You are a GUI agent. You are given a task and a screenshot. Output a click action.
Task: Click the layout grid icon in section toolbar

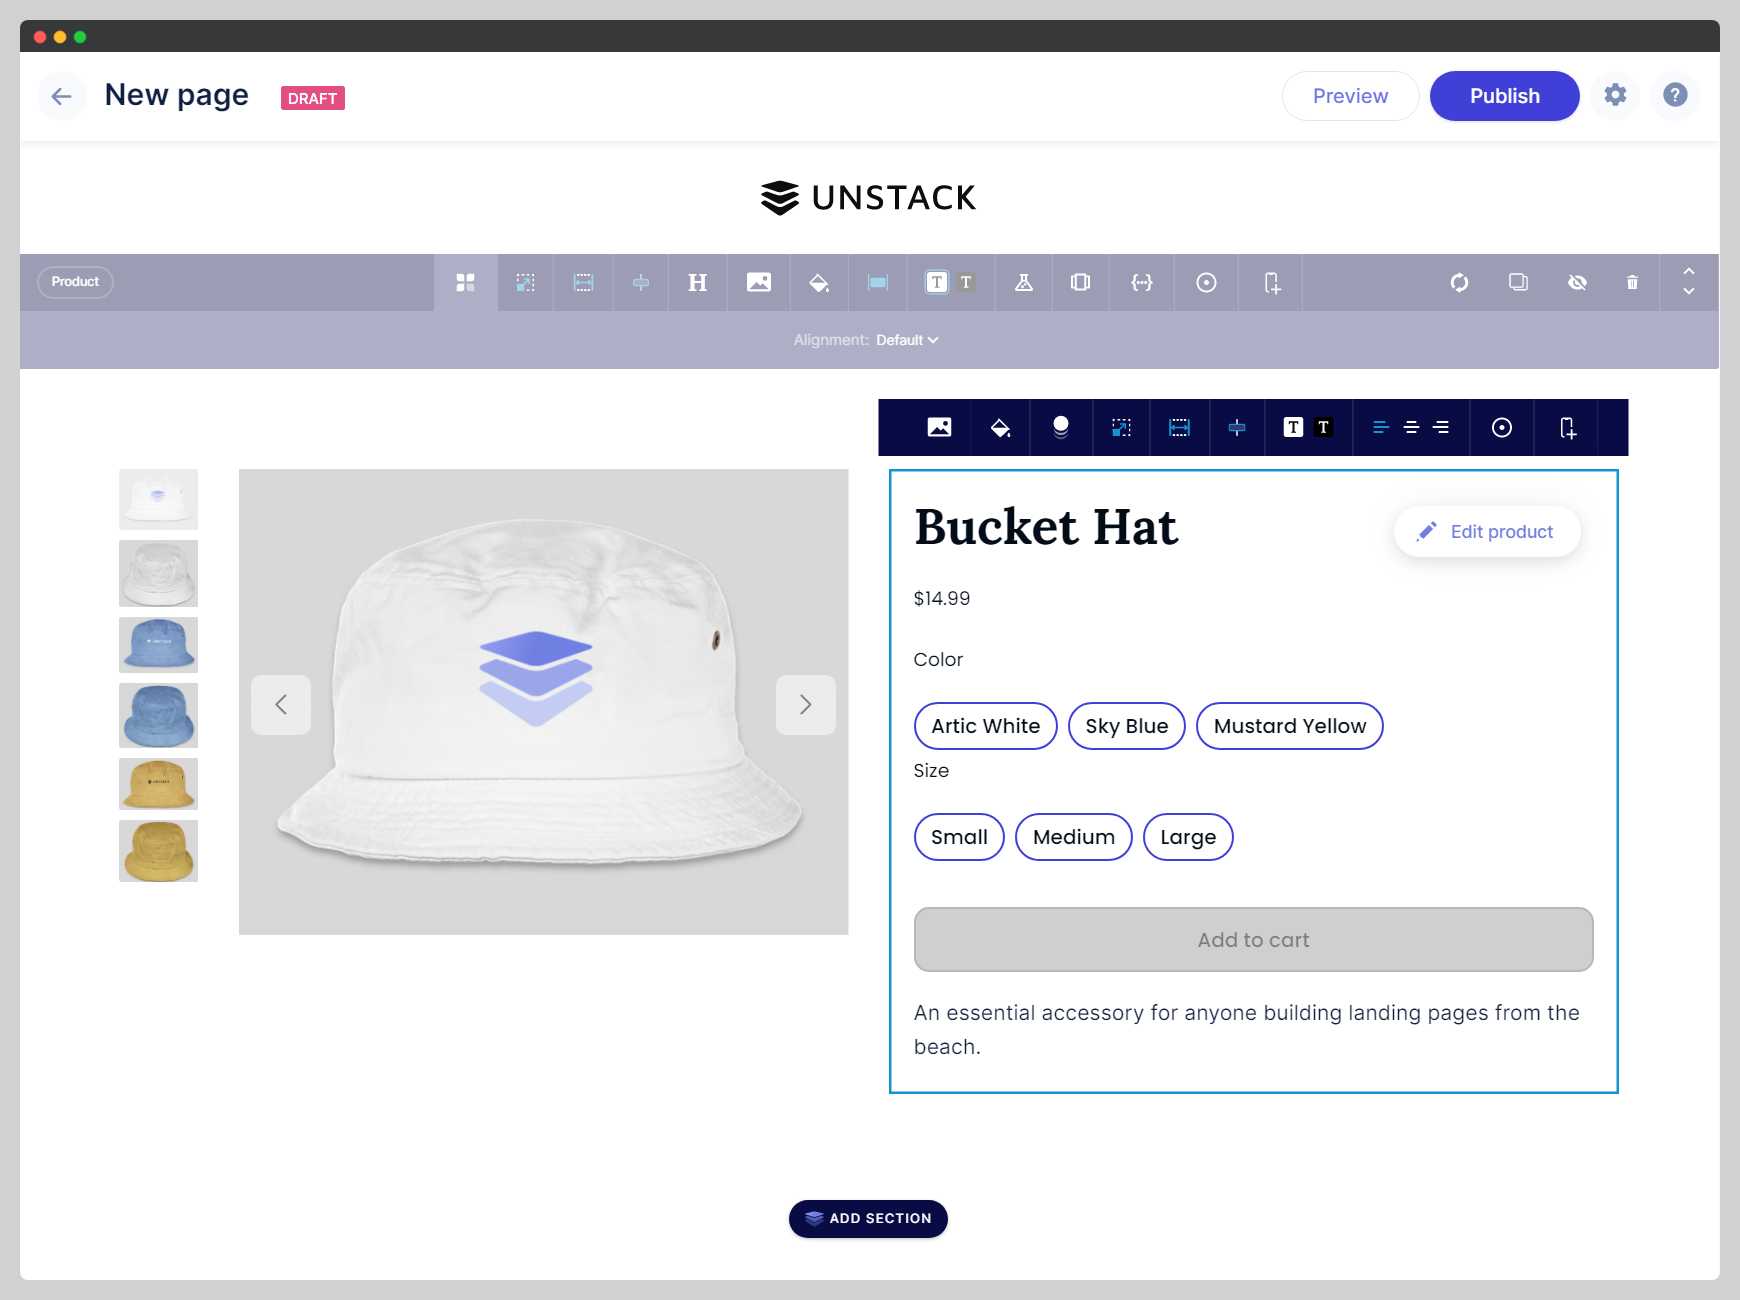coord(465,283)
